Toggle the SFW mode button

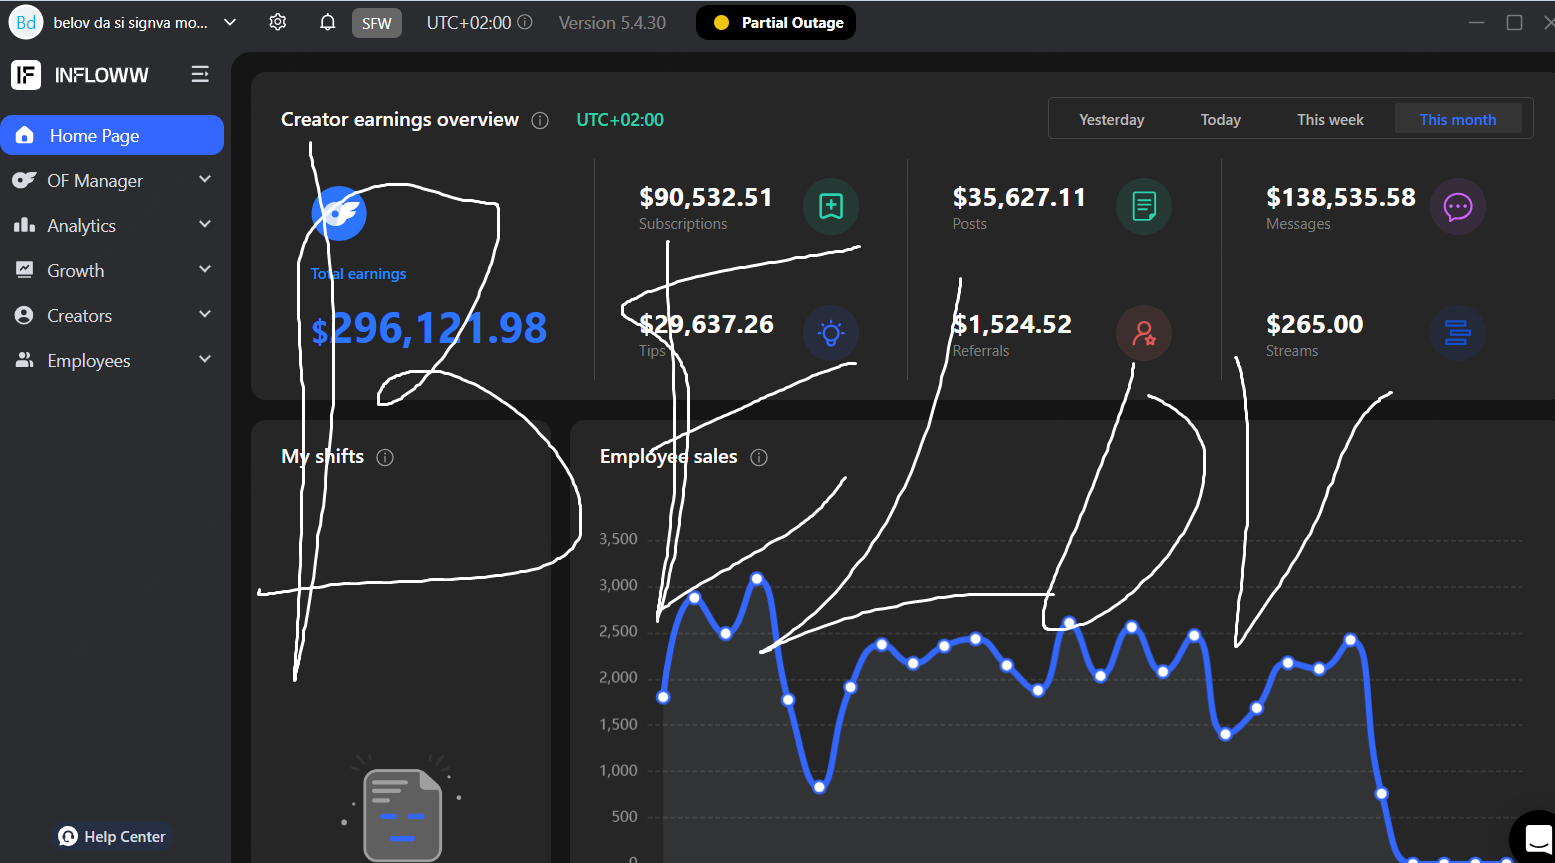[376, 23]
